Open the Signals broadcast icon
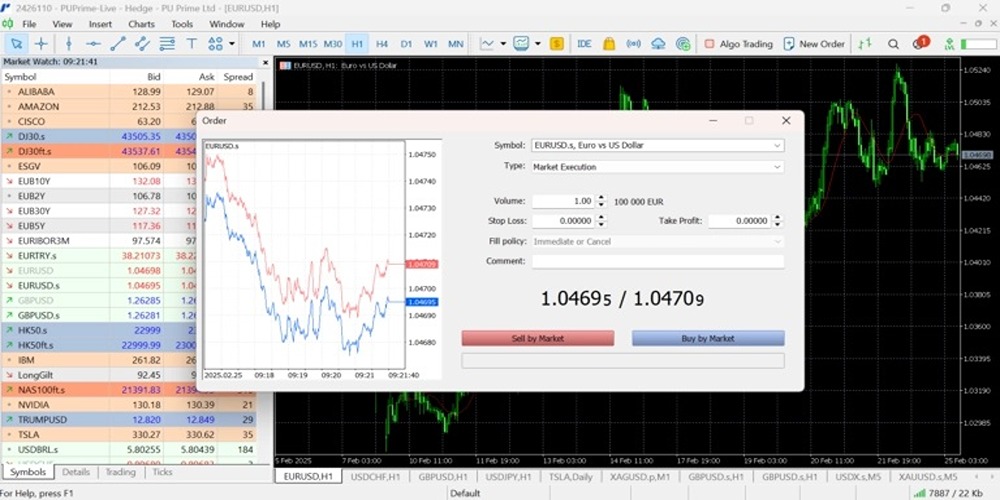The width and height of the screenshot is (1000, 500). point(633,44)
